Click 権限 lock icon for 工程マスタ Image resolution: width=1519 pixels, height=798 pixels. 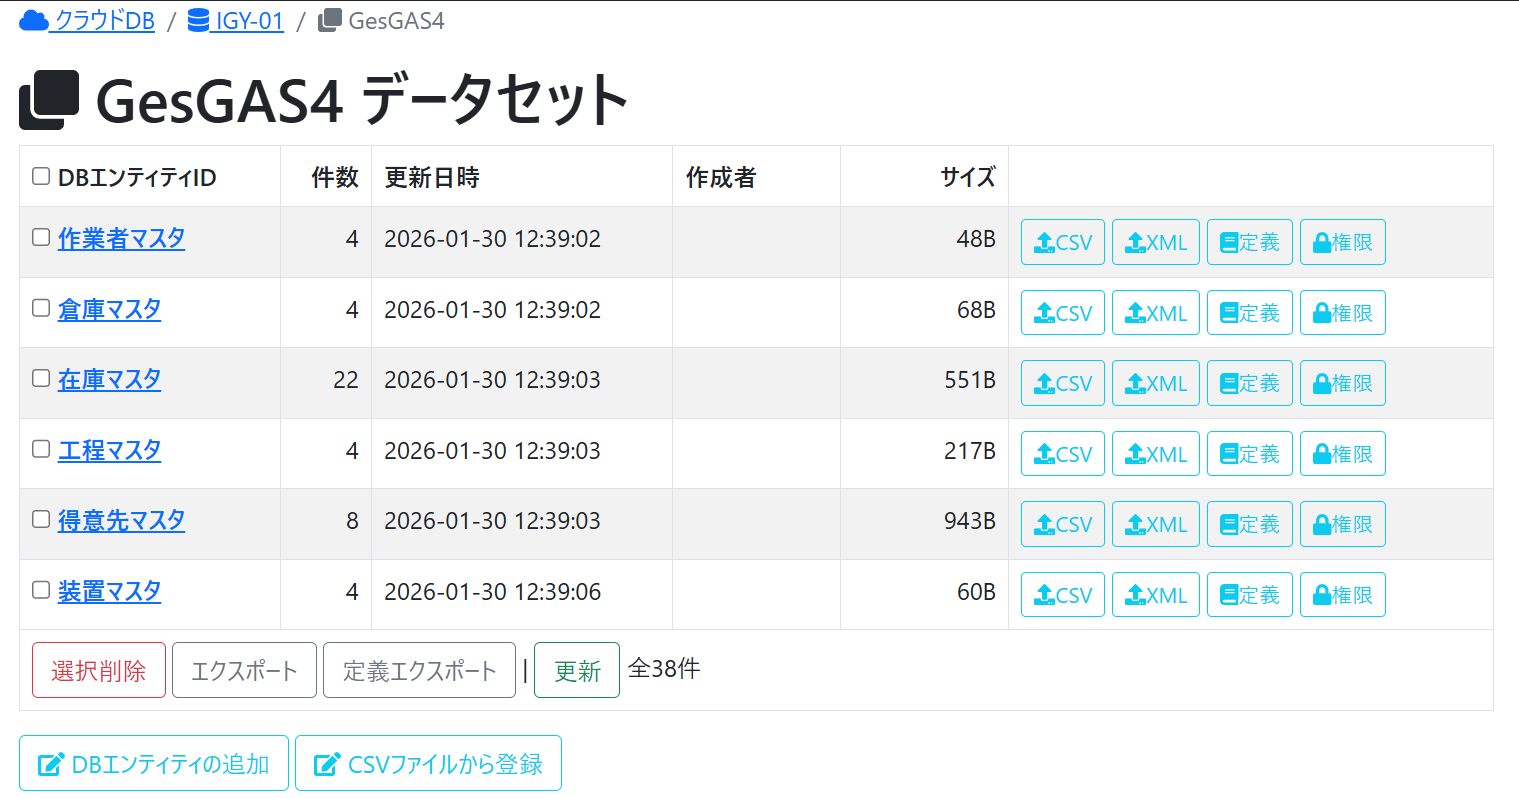1322,455
